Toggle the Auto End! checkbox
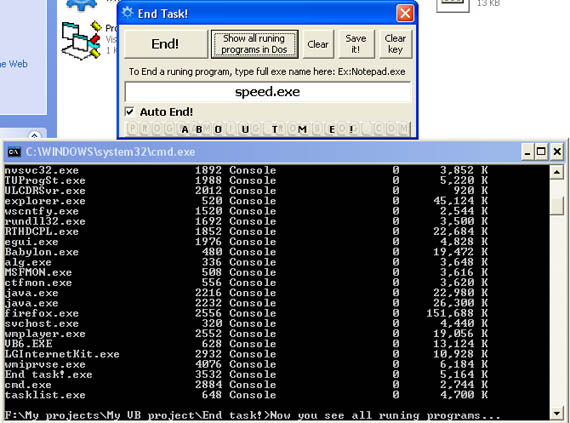Viewport: 570px width, 423px height. (129, 112)
